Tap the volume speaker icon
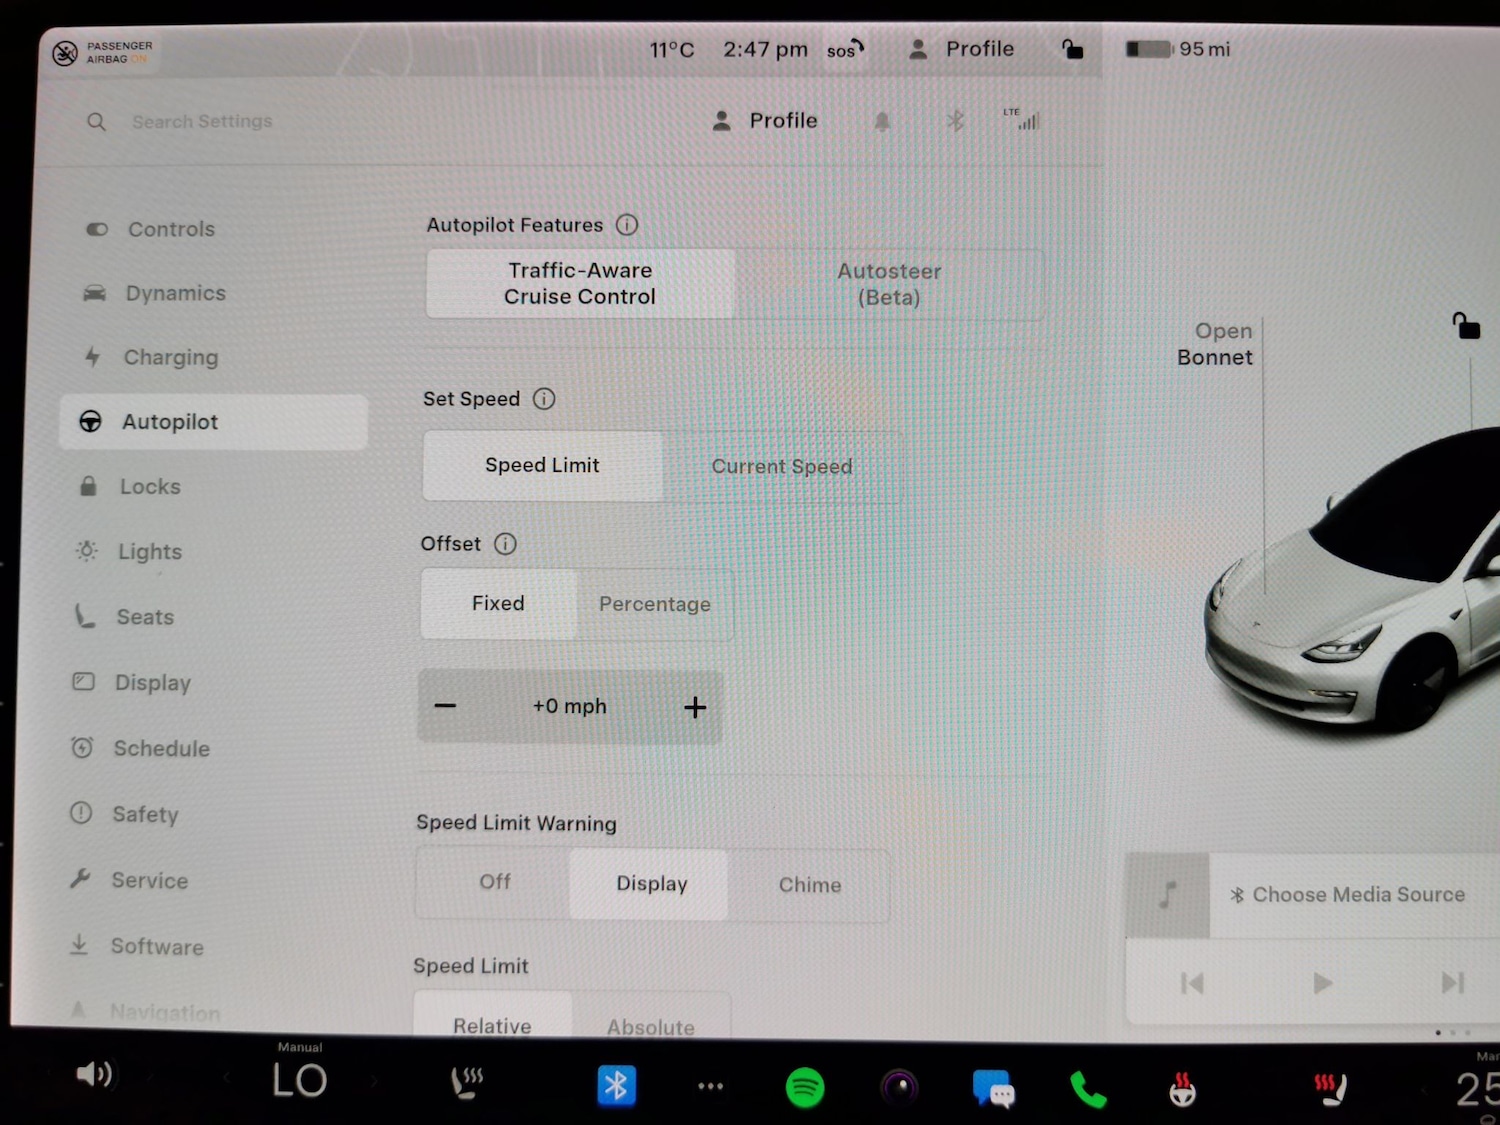Viewport: 1500px width, 1125px height. (x=95, y=1074)
